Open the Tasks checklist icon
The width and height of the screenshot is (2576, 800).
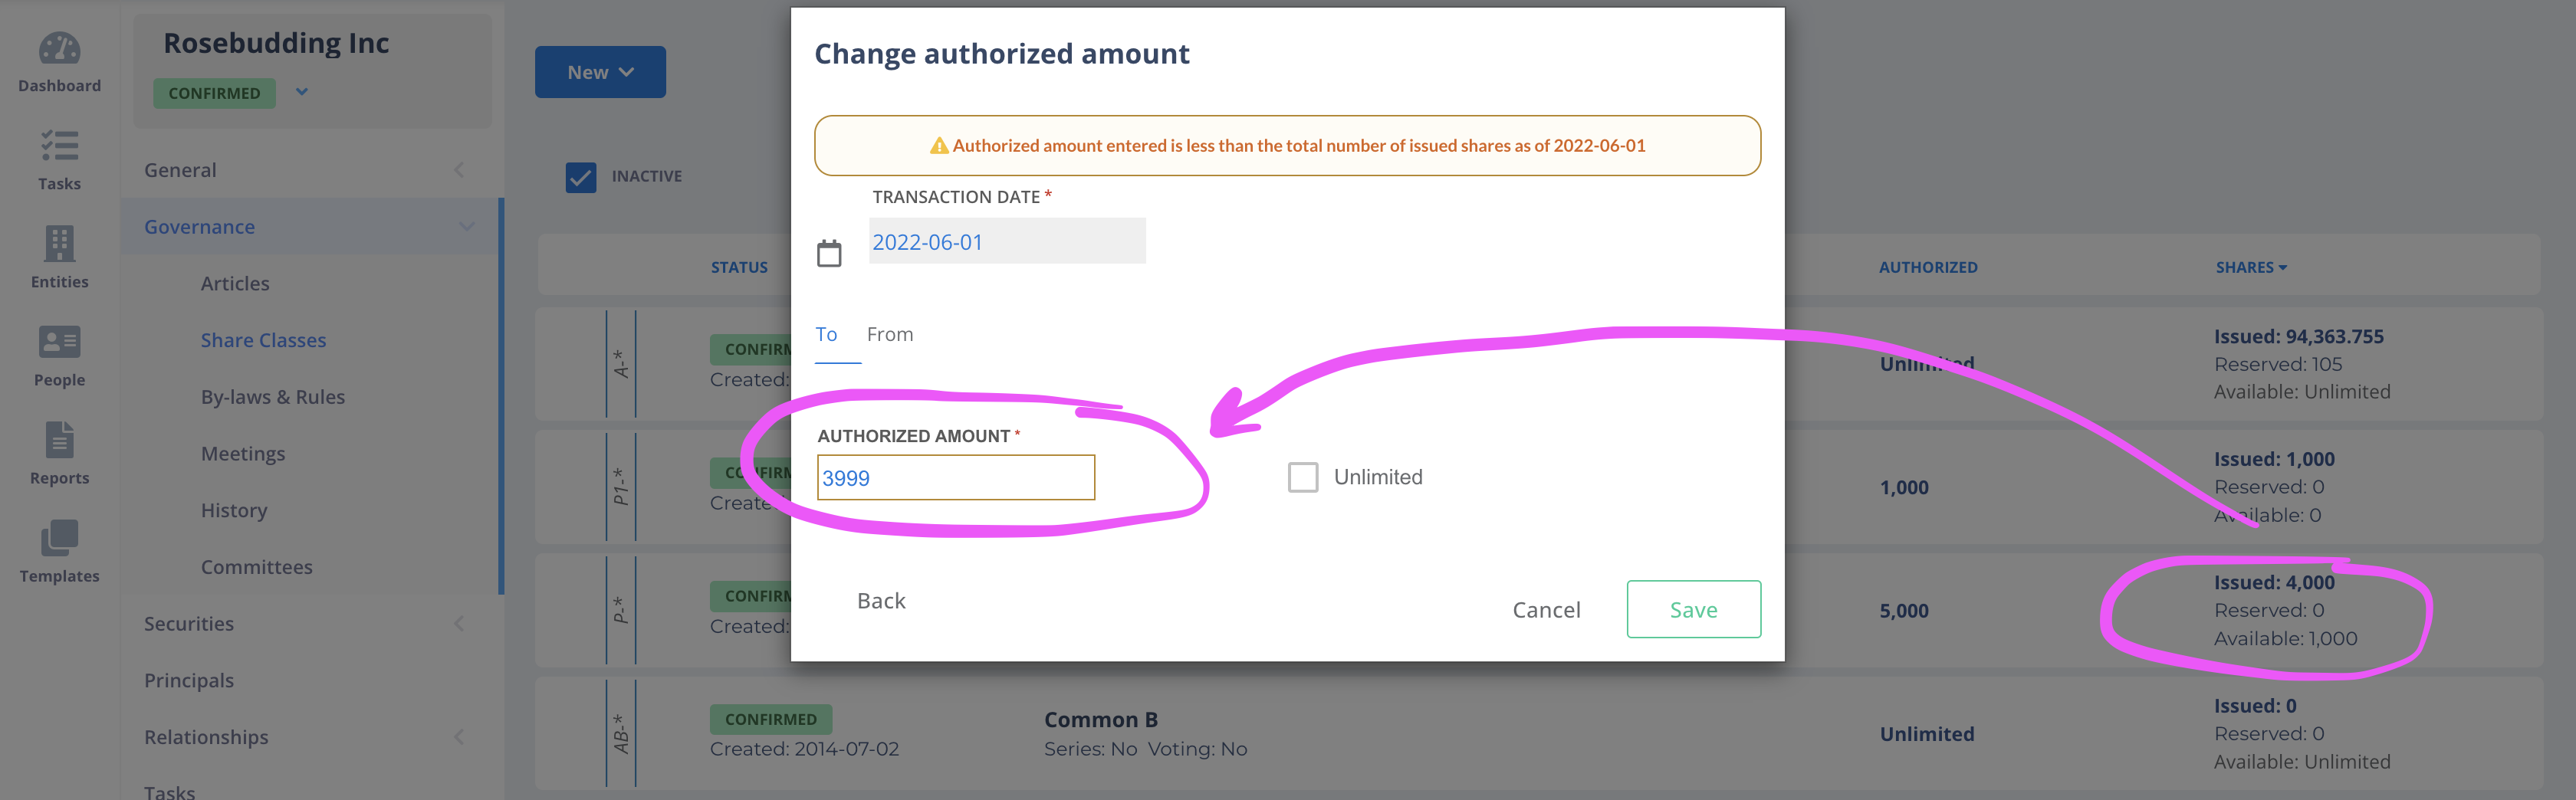point(59,146)
